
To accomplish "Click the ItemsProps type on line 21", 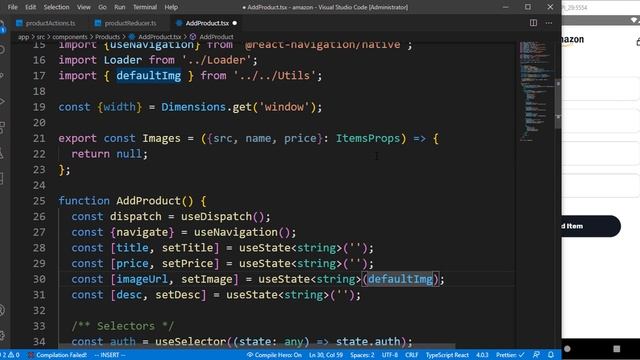I will [368, 138].
